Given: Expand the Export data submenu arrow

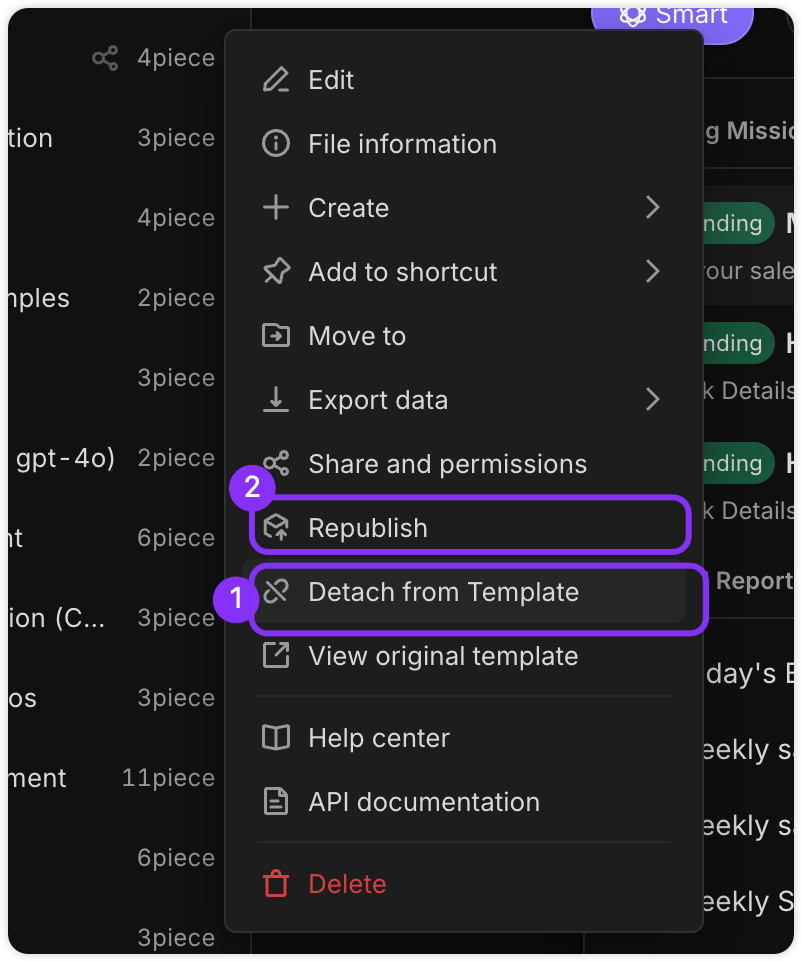Looking at the screenshot, I should pyautogui.click(x=653, y=399).
